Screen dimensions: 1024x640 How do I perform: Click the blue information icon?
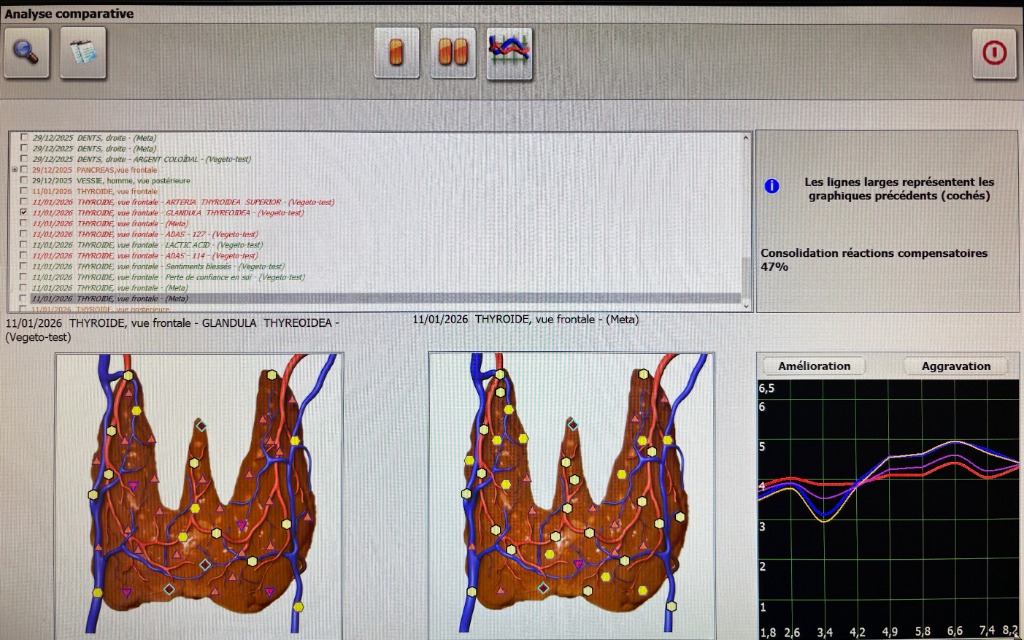pyautogui.click(x=771, y=186)
